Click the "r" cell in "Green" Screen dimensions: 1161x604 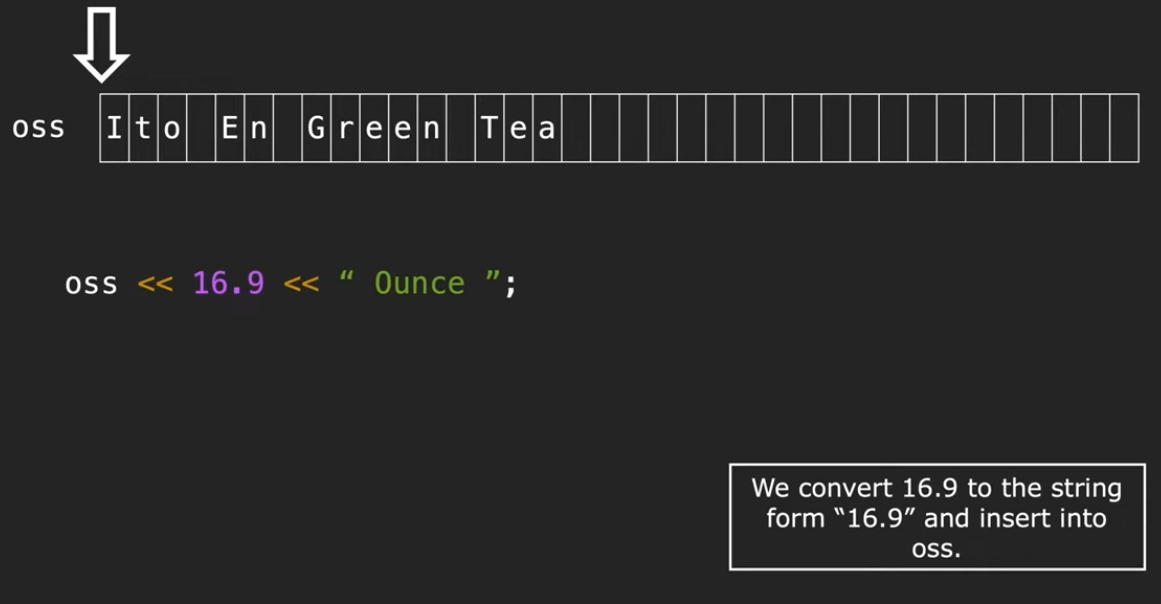click(x=345, y=128)
